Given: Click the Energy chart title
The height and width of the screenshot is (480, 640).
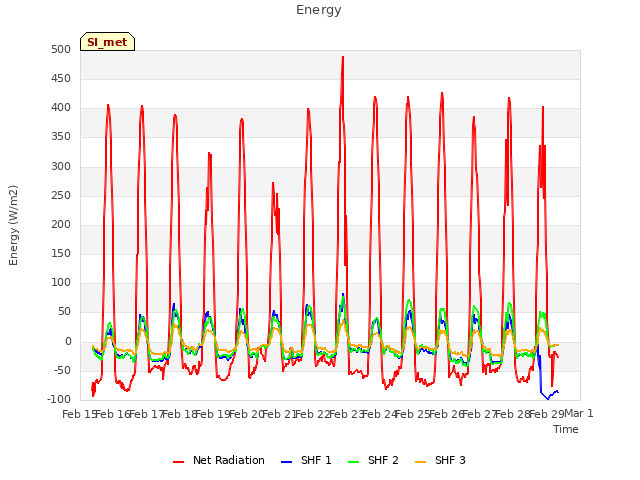Looking at the screenshot, I should coord(319,10).
